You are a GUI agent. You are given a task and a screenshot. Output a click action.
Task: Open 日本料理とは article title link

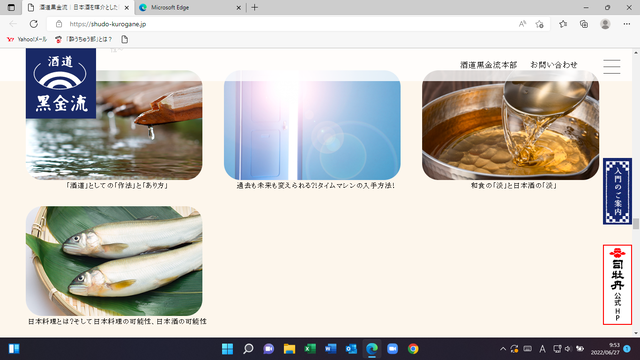117,322
